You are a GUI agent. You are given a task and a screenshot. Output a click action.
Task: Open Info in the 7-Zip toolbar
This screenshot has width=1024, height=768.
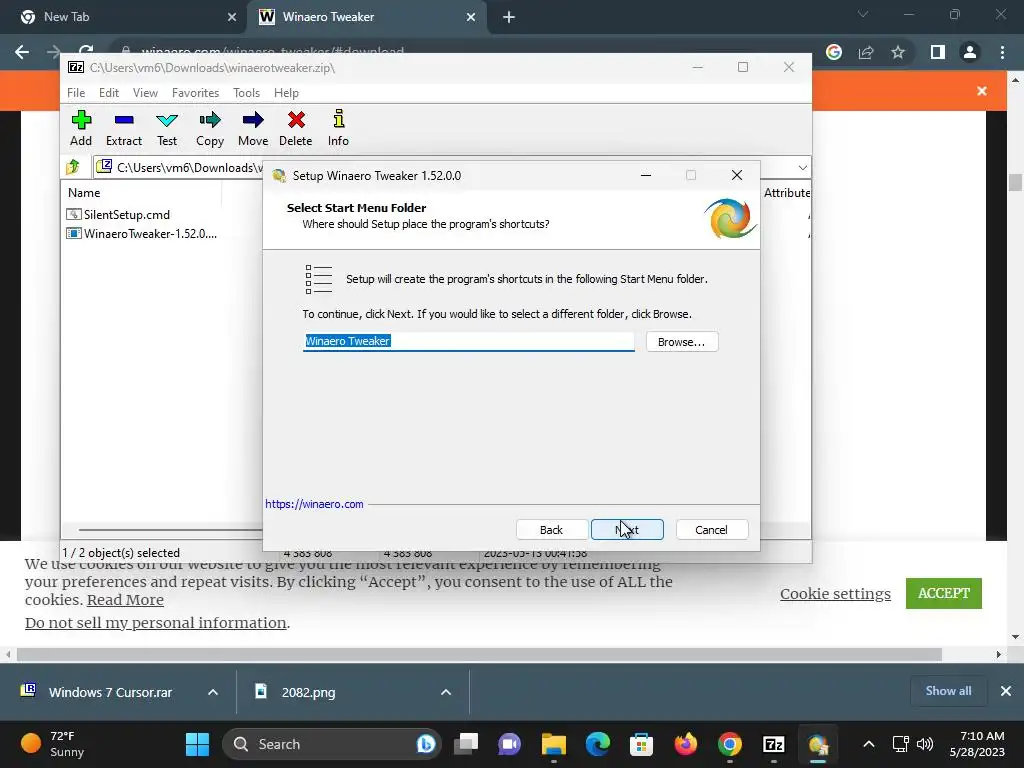338,128
